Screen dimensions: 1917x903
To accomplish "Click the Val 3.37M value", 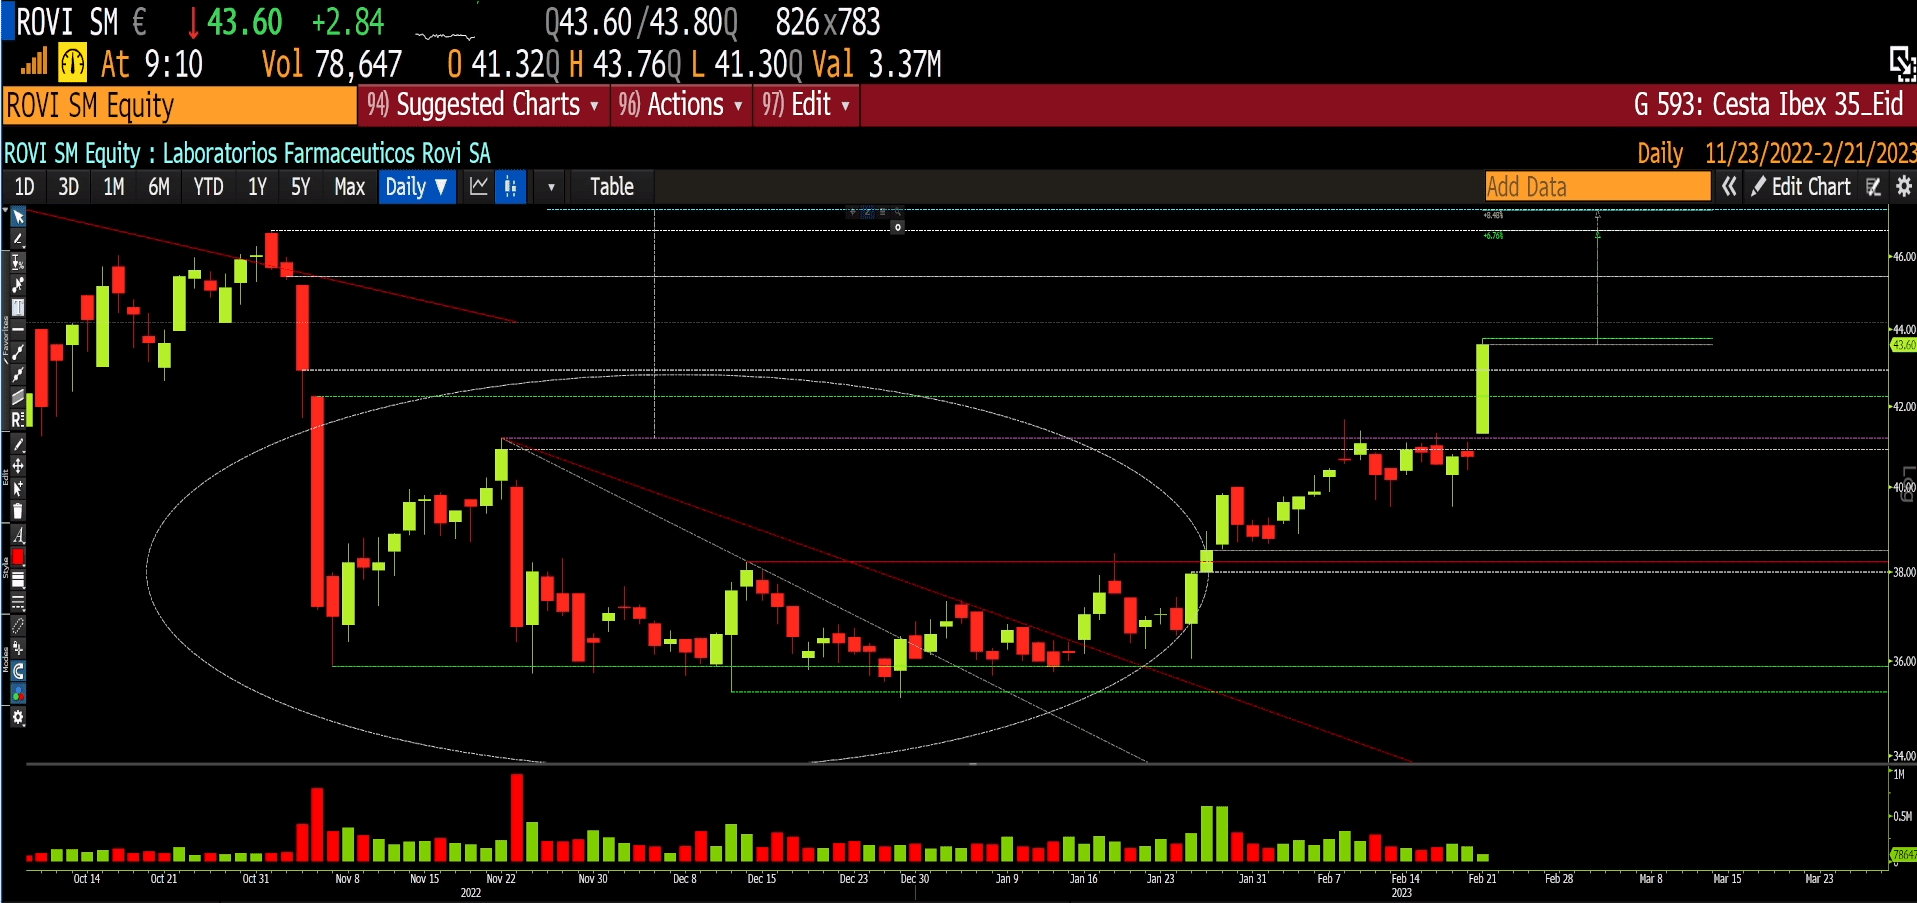I will point(877,64).
